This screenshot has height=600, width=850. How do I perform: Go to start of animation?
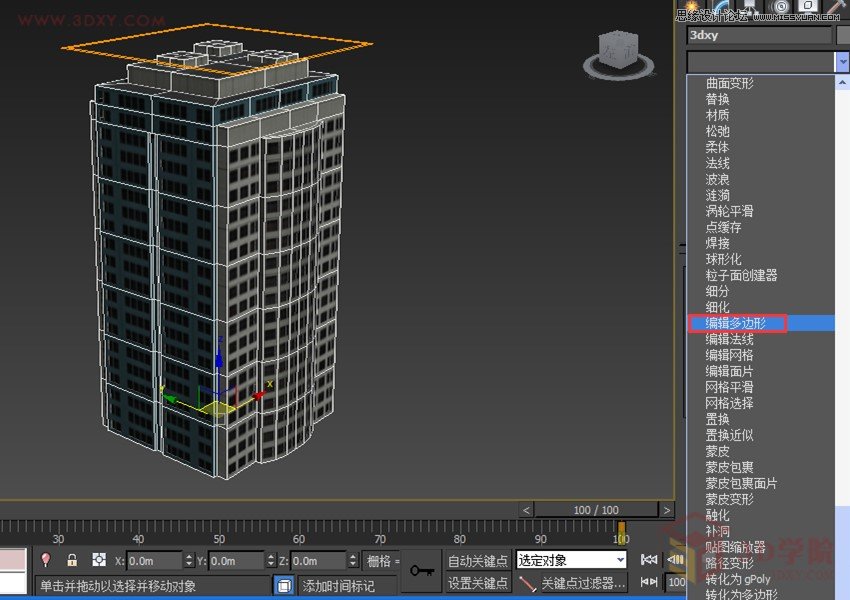coord(649,559)
